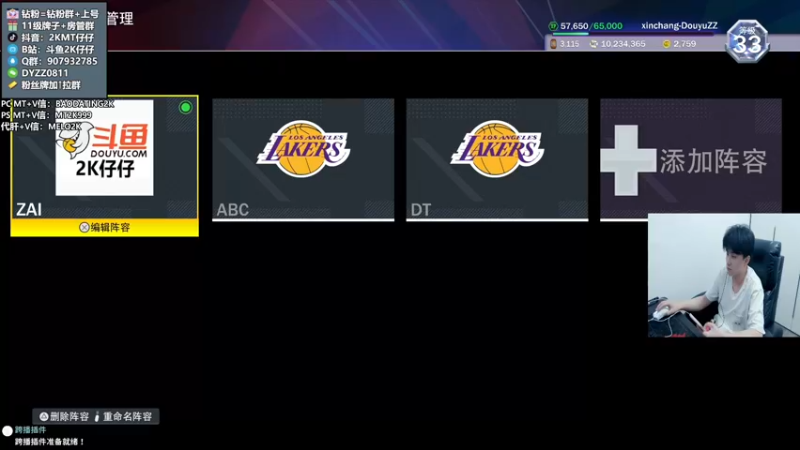Click the 跨播插件准备就绪 status text

pyautogui.click(x=49, y=442)
